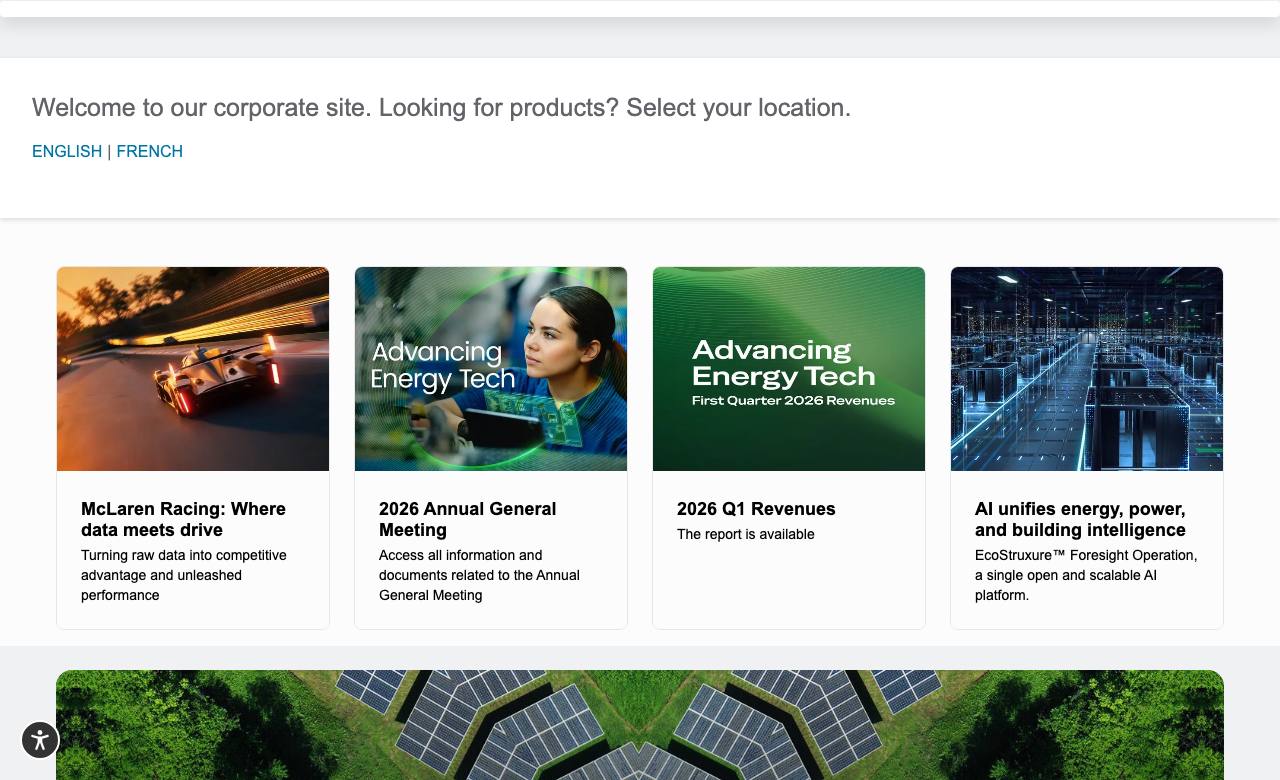Open the First Quarter 2026 Revenues image

(789, 369)
